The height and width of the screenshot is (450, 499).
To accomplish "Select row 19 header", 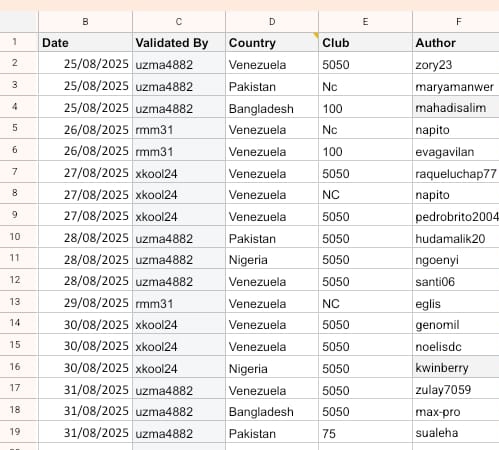I will [15, 432].
